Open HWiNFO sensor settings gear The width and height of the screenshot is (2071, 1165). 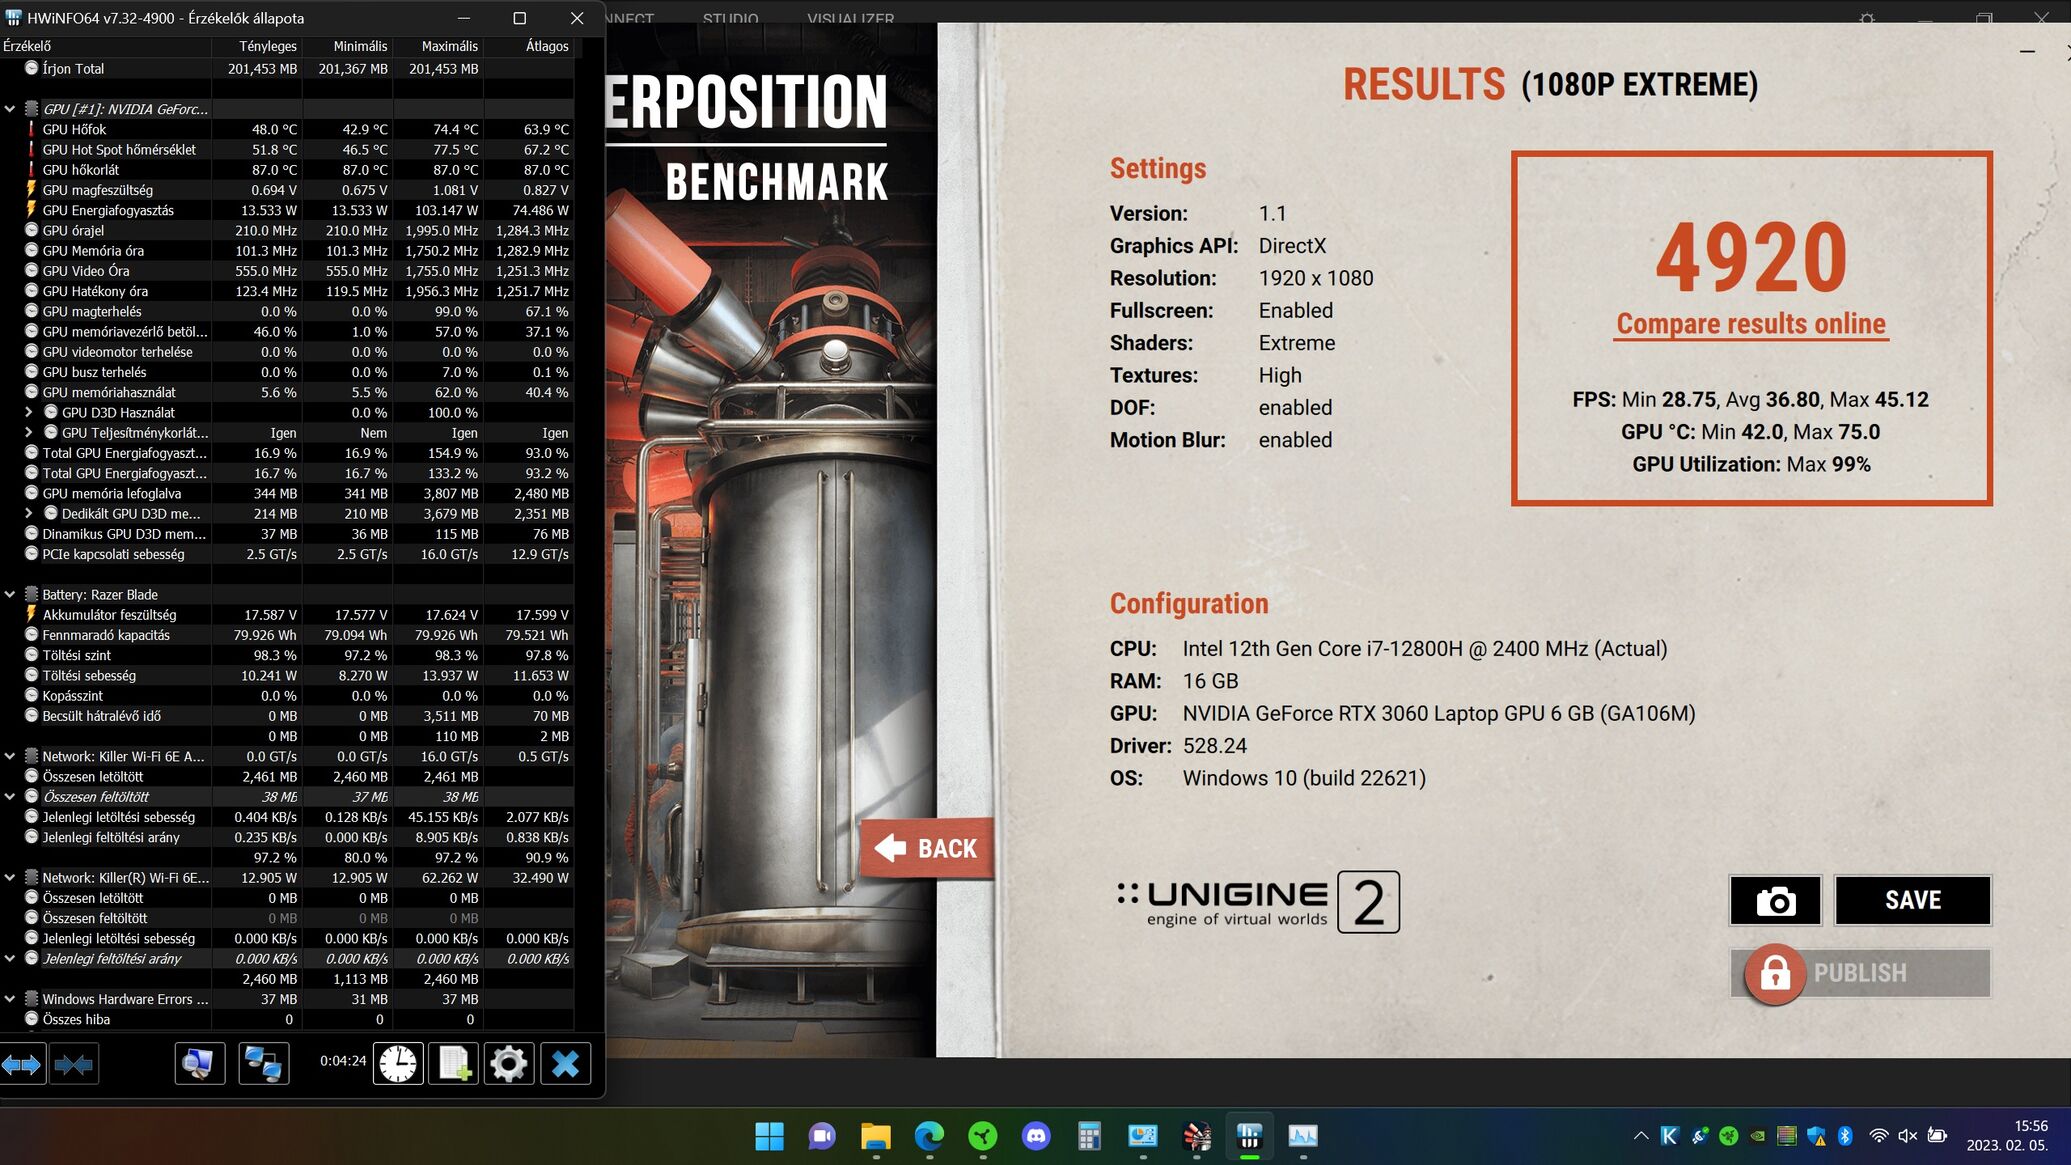508,1063
